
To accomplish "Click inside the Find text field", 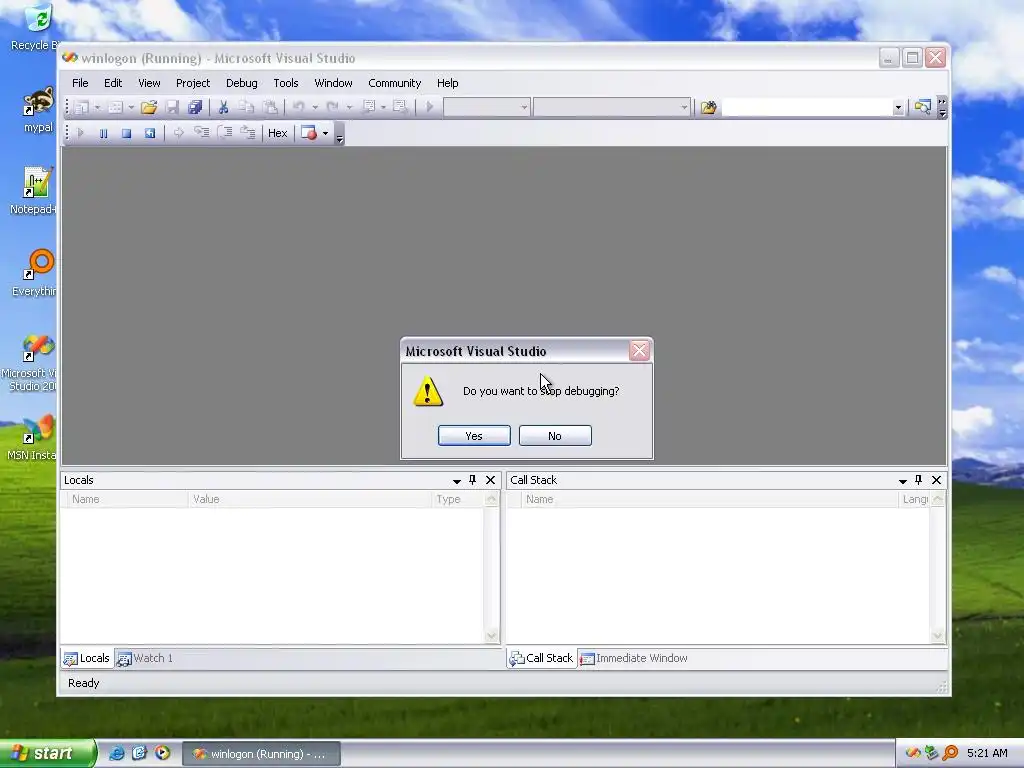I will [807, 108].
